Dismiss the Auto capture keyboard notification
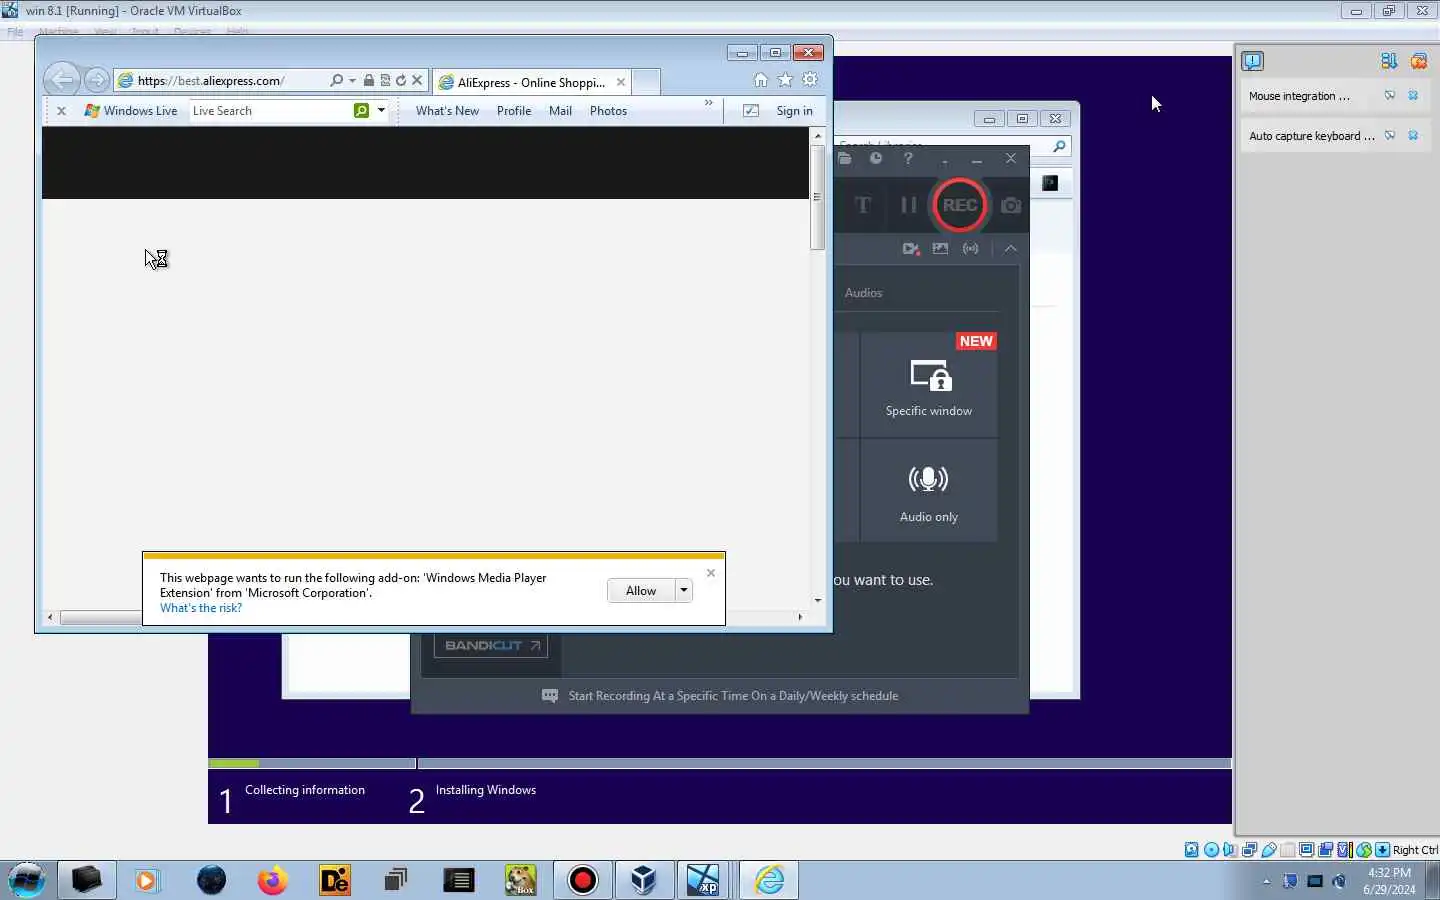Screen dimensions: 1440x900 click(1413, 136)
